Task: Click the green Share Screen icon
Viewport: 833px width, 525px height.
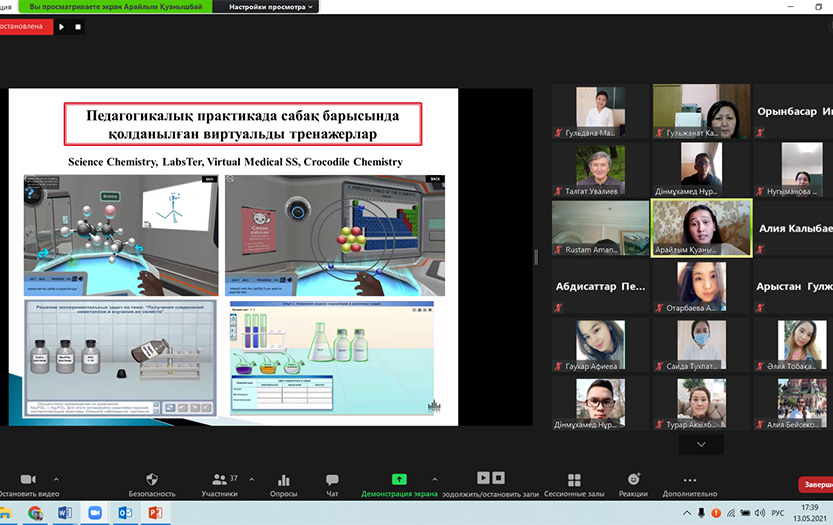Action: 399,479
